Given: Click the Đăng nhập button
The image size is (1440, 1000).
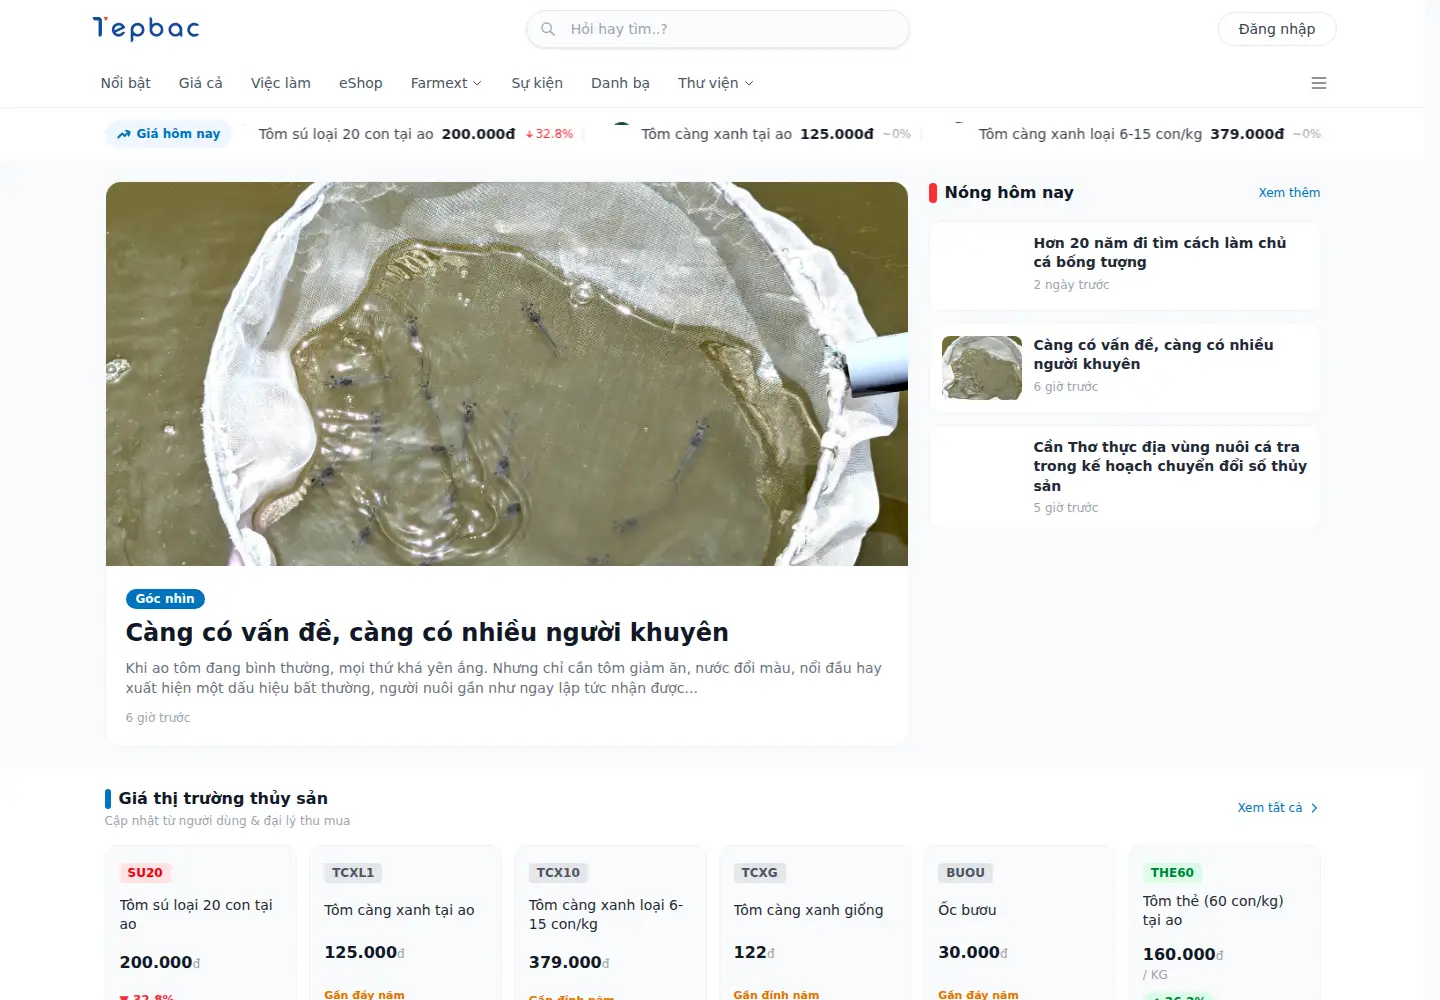Looking at the screenshot, I should (x=1277, y=29).
